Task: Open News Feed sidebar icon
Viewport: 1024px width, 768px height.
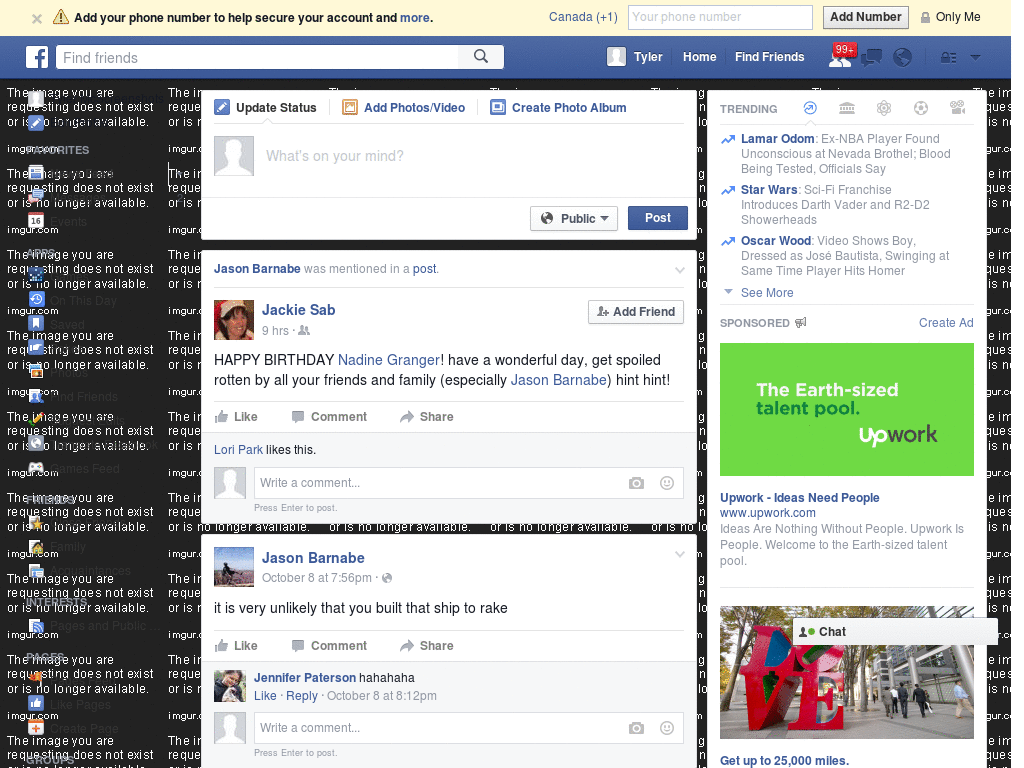Action: pos(36,172)
